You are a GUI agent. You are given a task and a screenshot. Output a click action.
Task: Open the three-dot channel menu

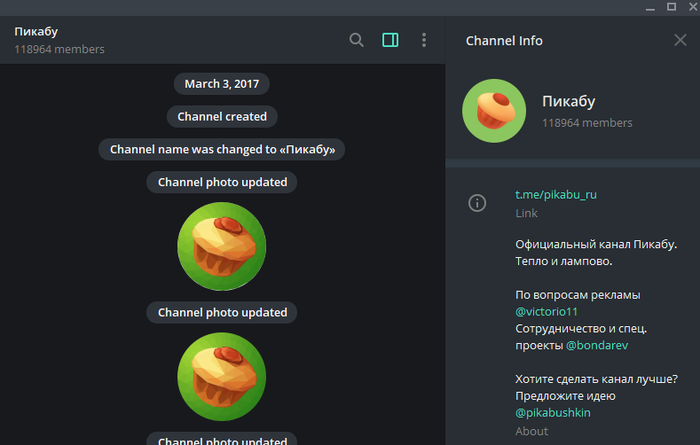pyautogui.click(x=424, y=40)
